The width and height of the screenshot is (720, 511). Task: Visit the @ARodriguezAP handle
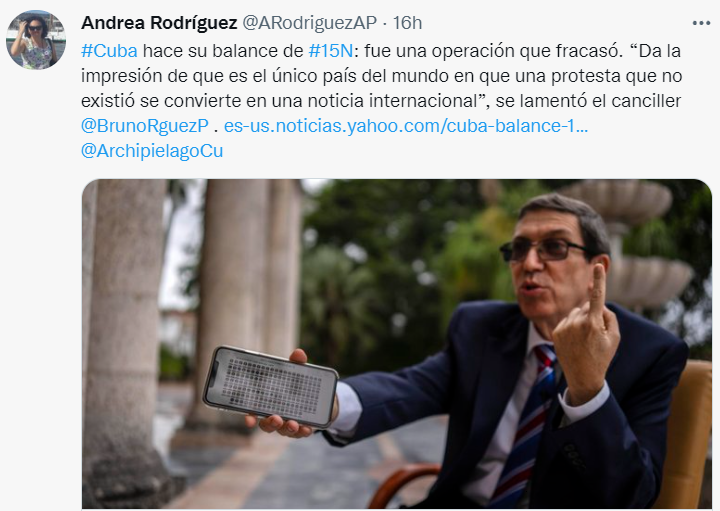point(309,23)
